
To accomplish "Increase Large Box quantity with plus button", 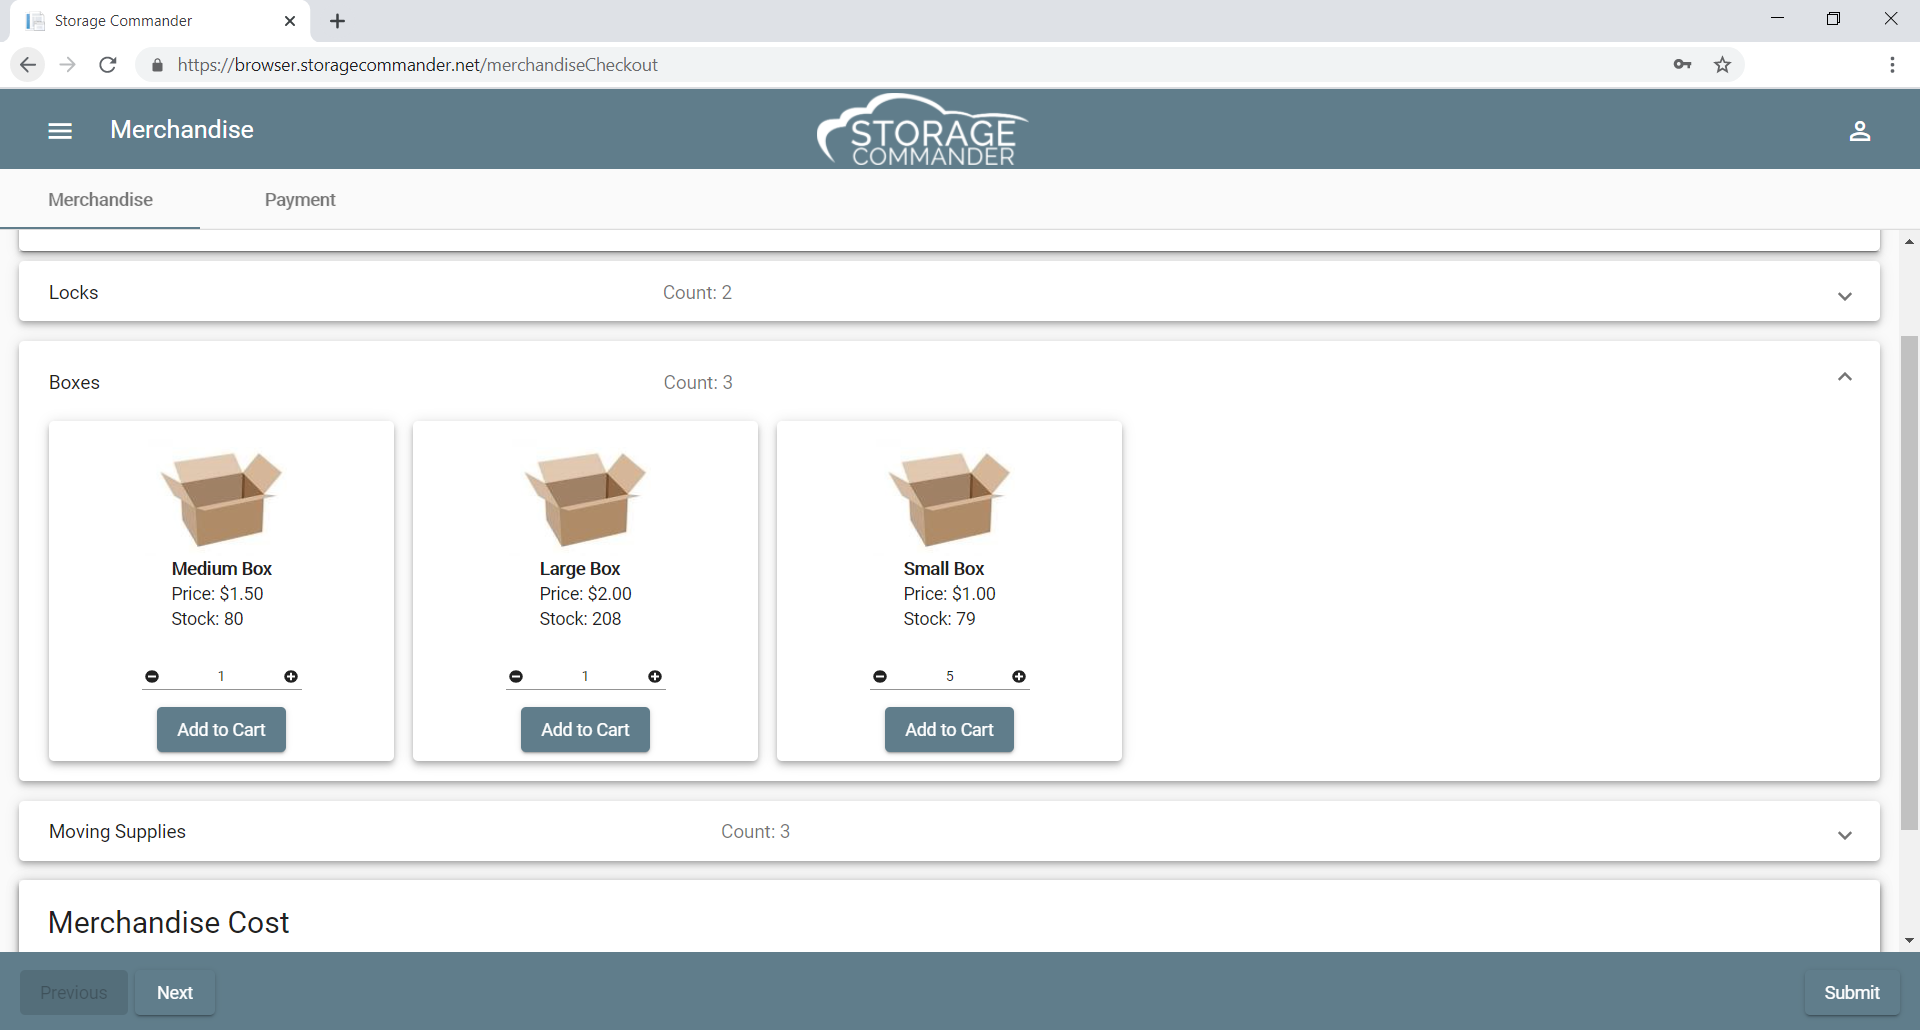I will [x=655, y=677].
